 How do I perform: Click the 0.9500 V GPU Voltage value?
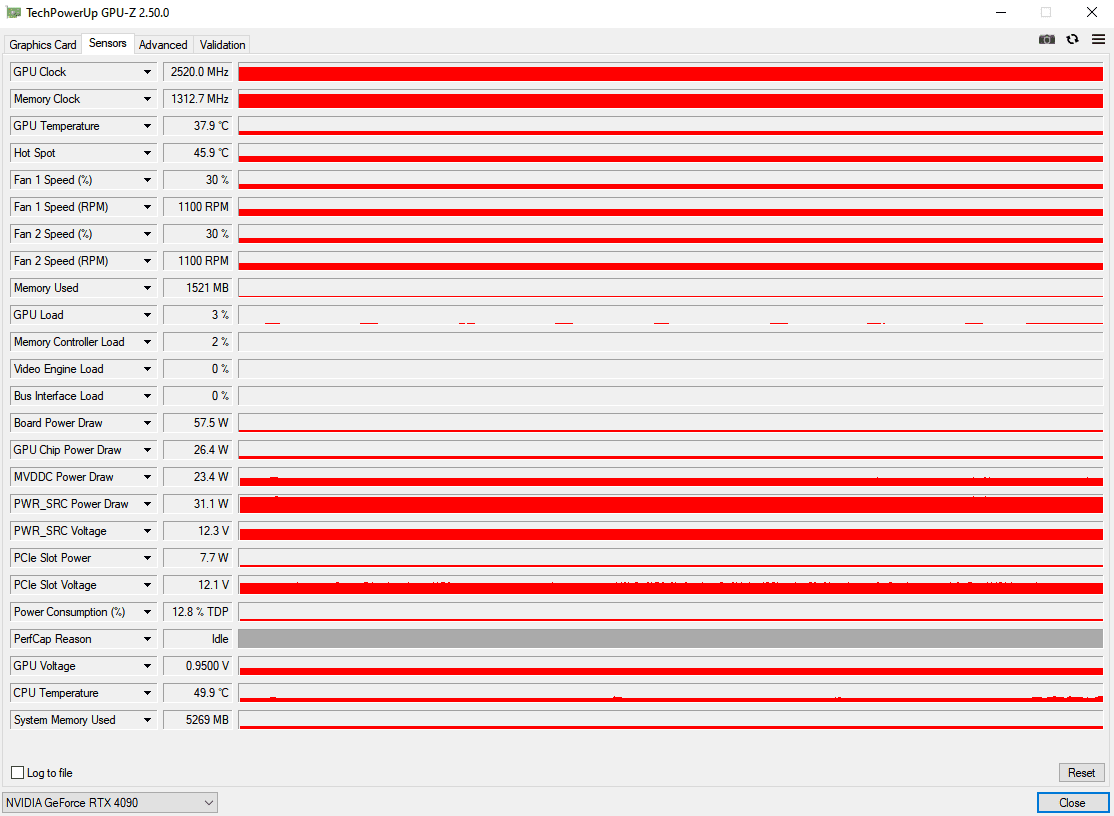click(198, 665)
